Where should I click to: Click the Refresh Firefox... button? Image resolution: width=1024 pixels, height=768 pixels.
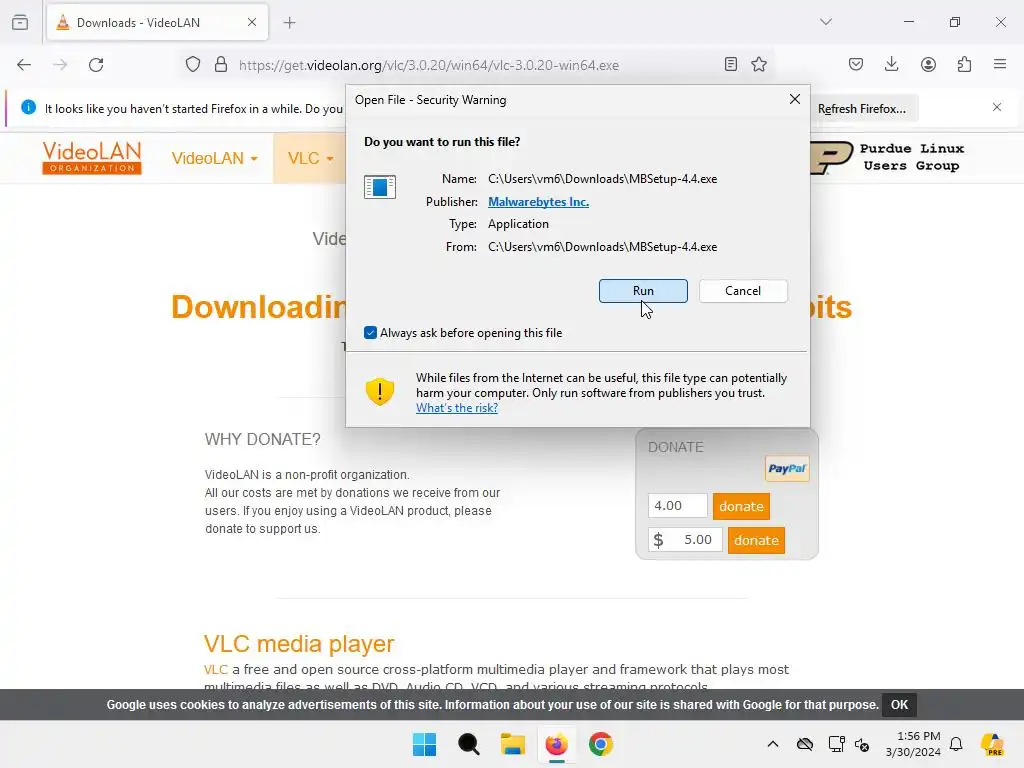(861, 108)
